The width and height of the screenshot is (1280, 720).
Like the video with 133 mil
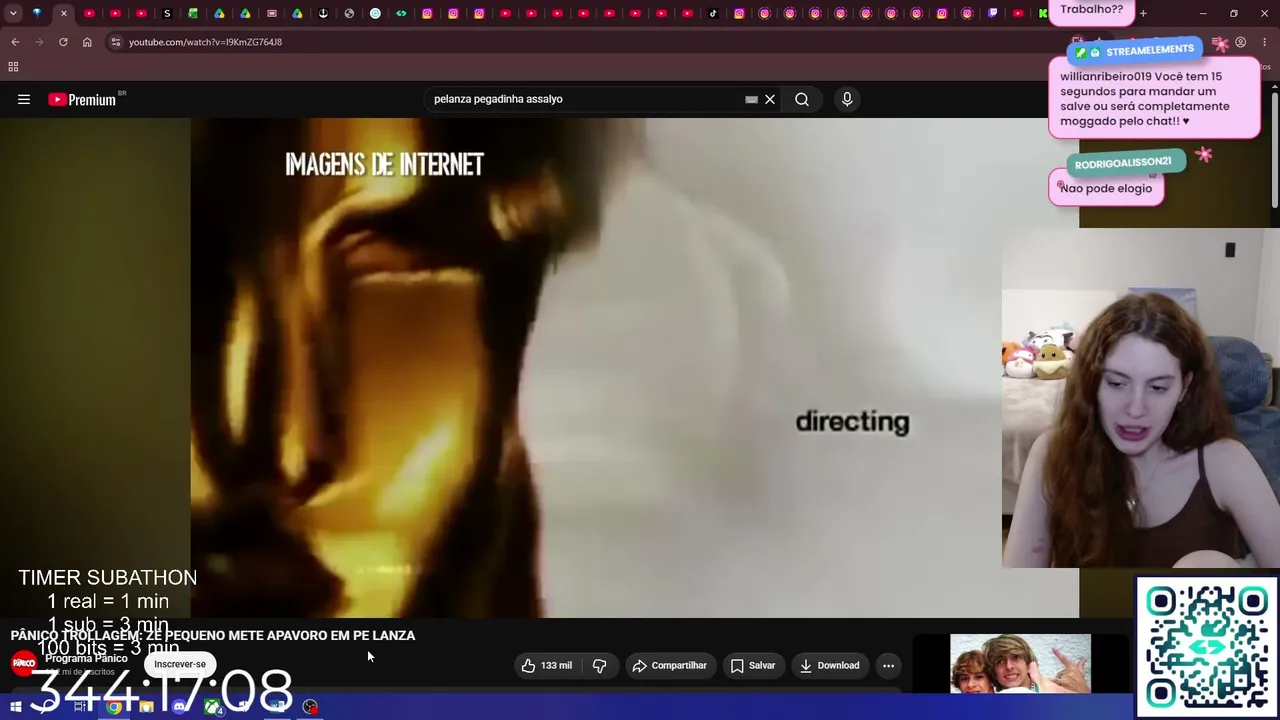click(x=547, y=665)
